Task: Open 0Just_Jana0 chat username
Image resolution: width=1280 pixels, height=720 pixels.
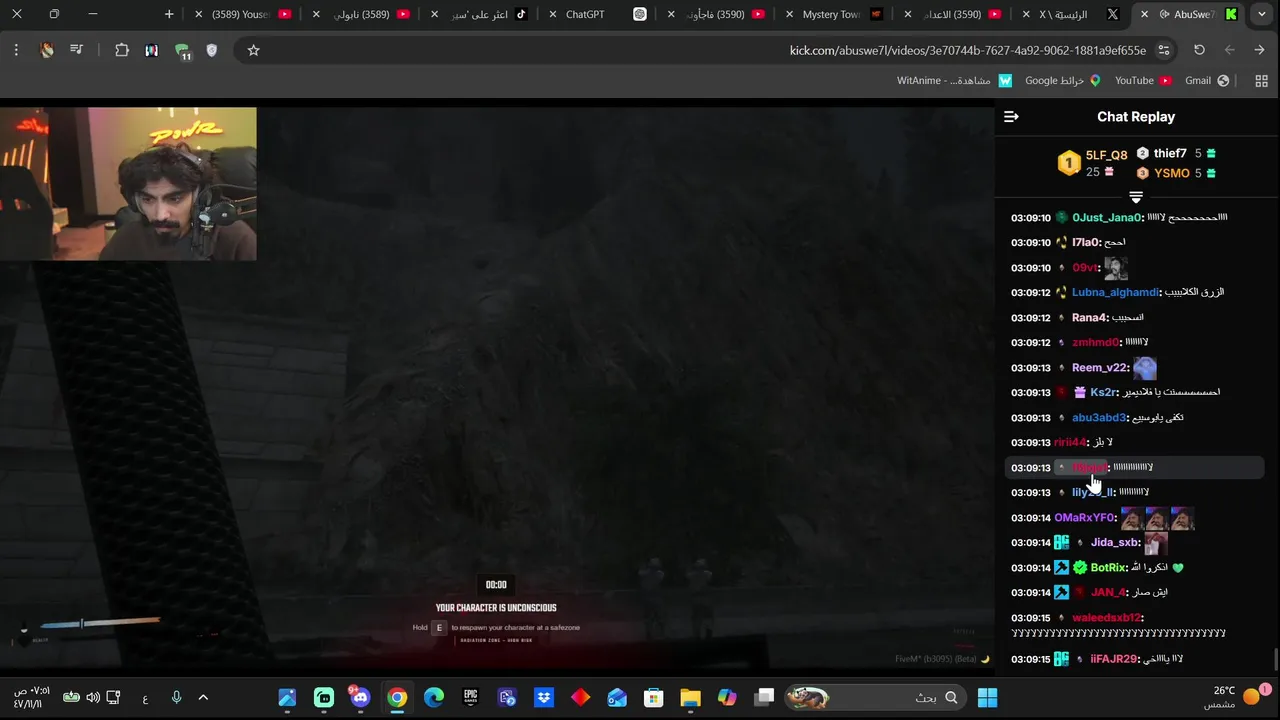Action: click(1106, 218)
